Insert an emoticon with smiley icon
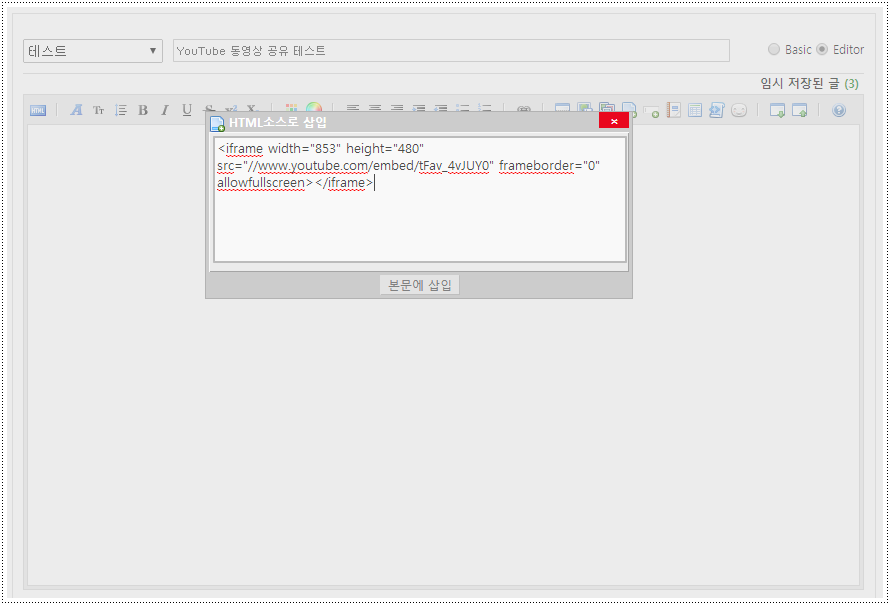890x605 pixels. click(x=739, y=111)
